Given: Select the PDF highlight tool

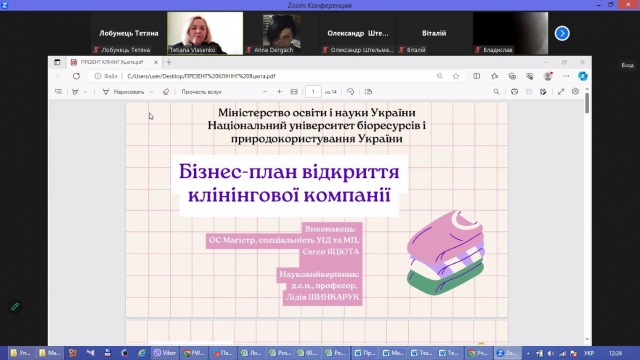Looking at the screenshot, I should pos(76,92).
